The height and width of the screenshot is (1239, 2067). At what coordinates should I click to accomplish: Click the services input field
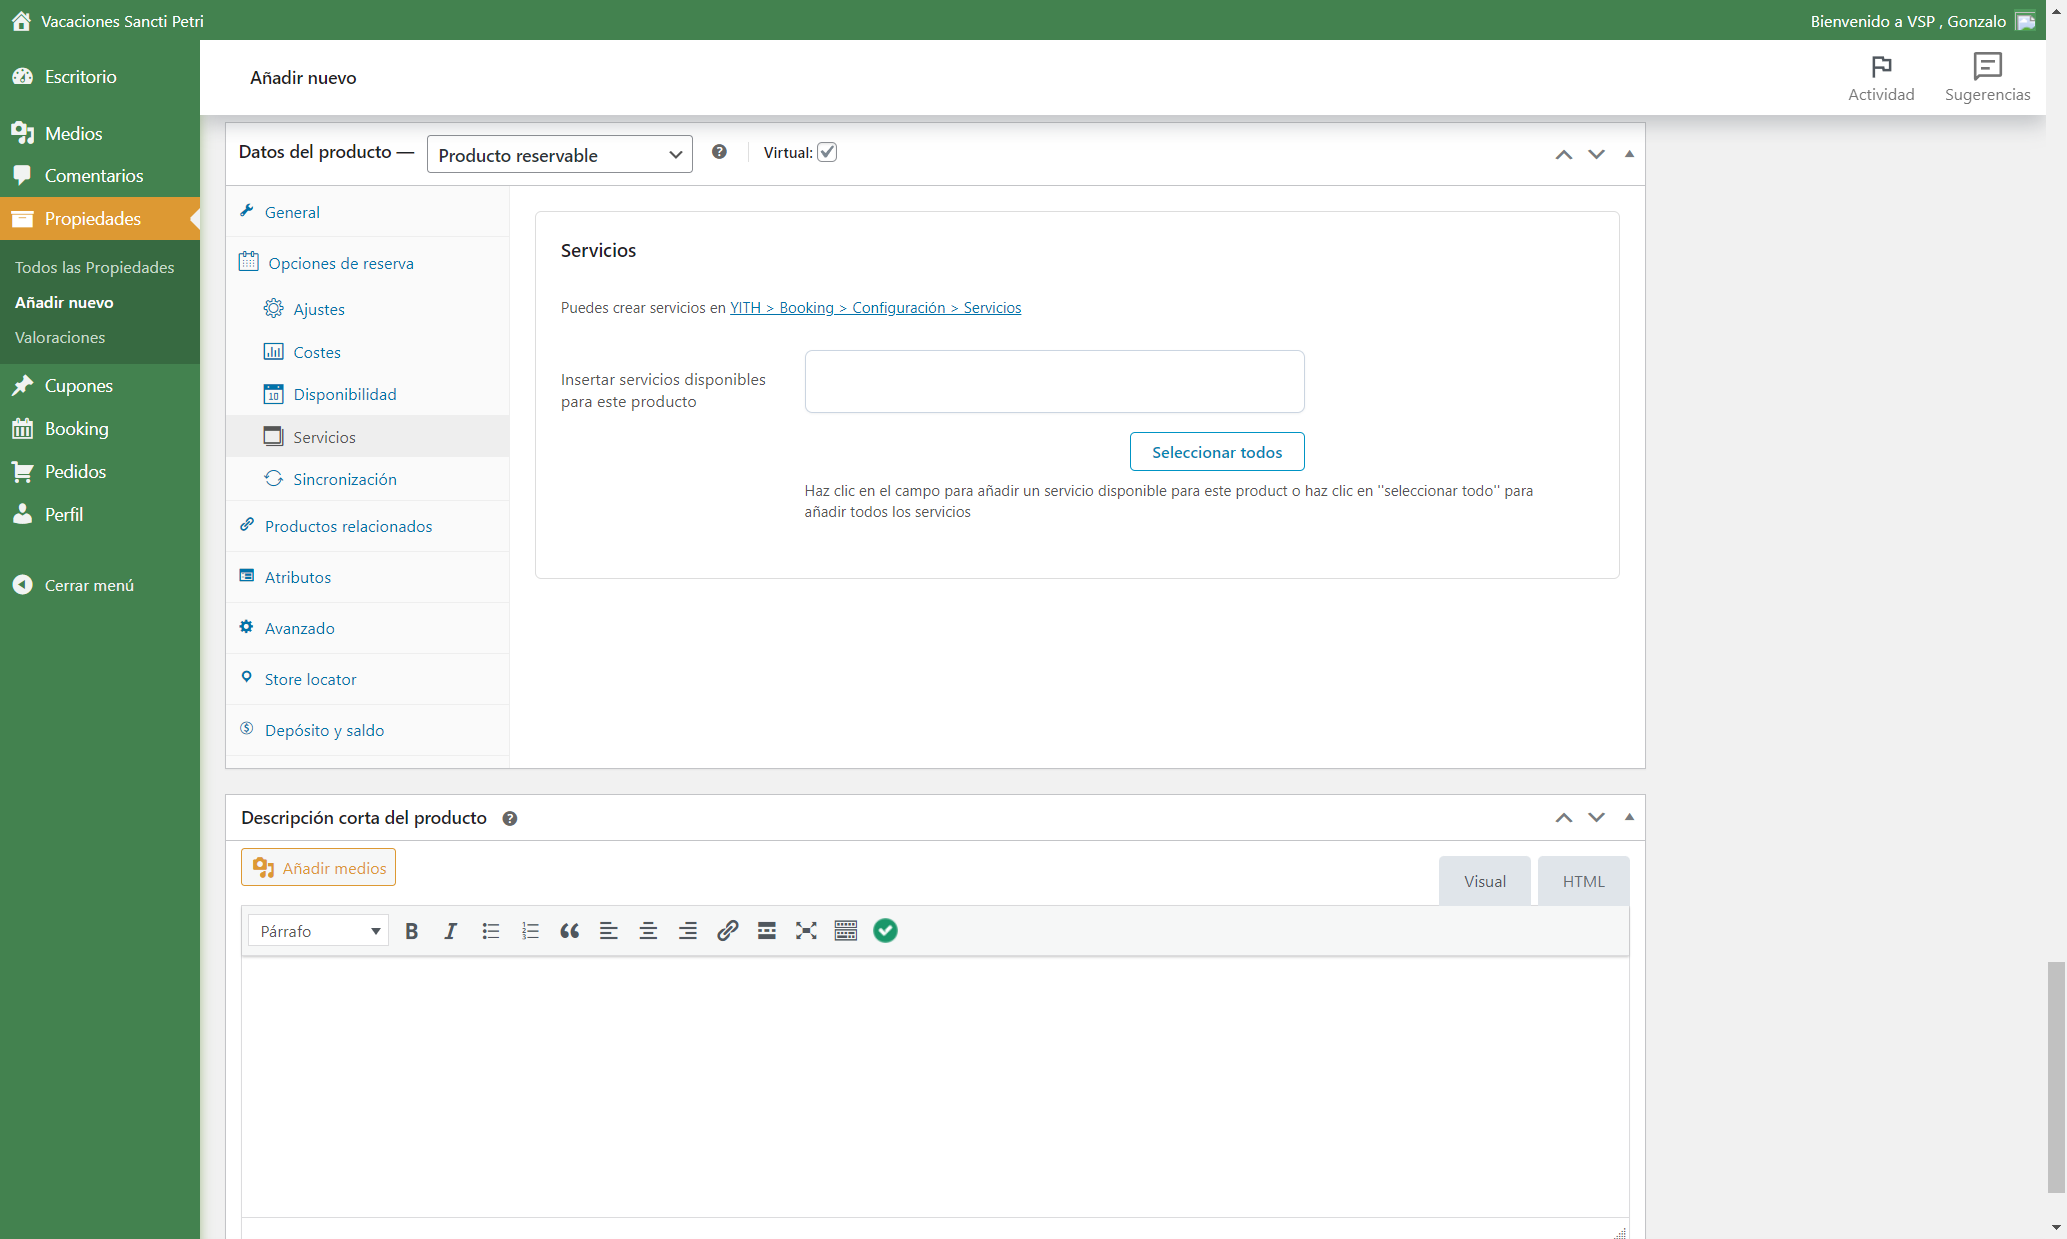[1054, 381]
